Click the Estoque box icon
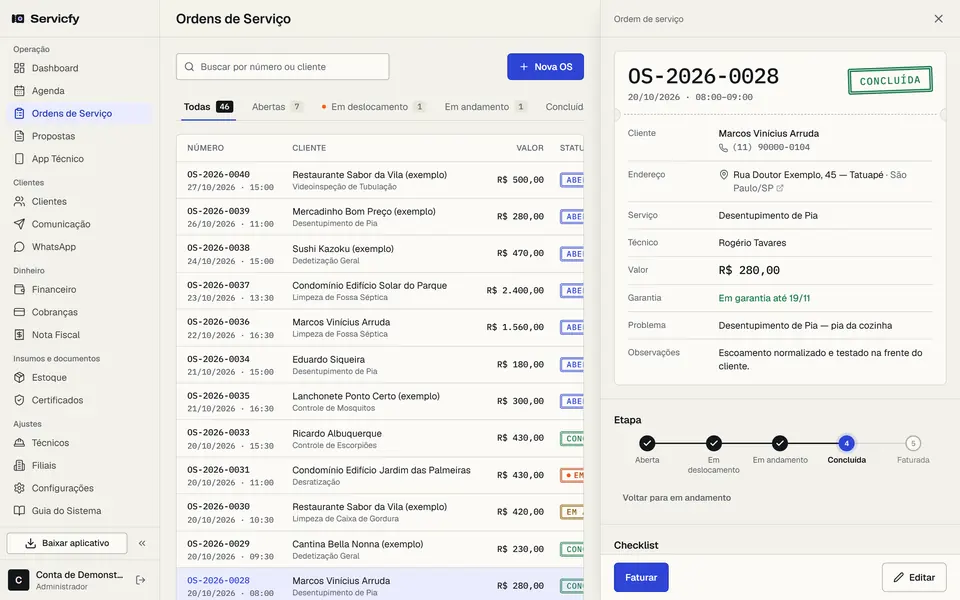The height and width of the screenshot is (600, 960). [x=20, y=377]
